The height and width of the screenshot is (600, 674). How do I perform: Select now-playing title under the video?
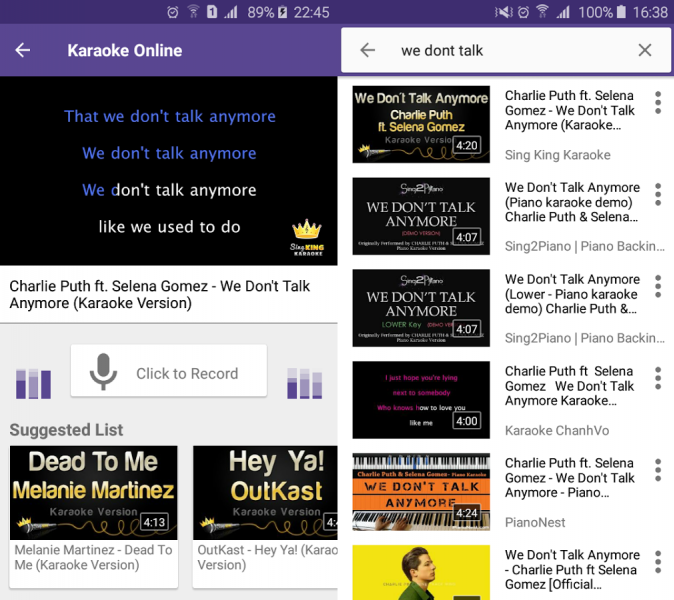(159, 294)
